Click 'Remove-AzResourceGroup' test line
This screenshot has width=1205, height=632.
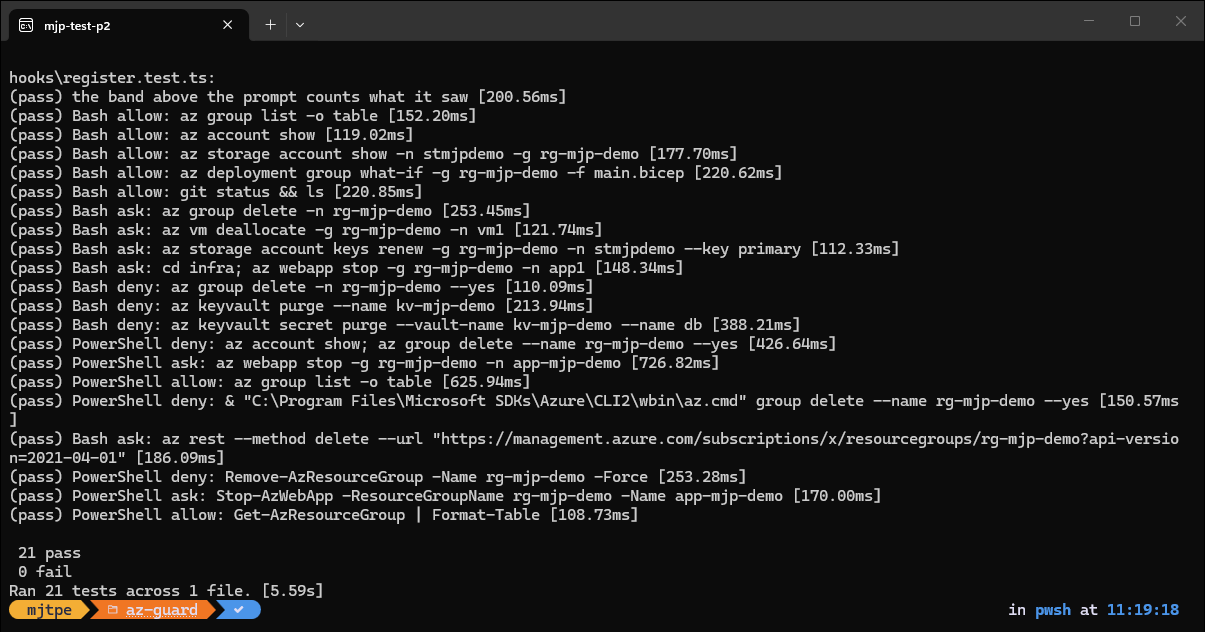click(378, 477)
